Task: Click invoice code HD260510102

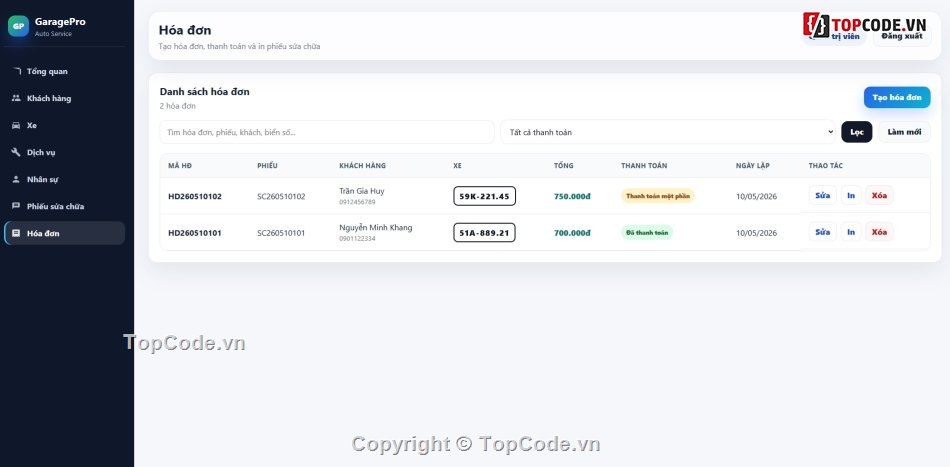Action: [x=194, y=196]
